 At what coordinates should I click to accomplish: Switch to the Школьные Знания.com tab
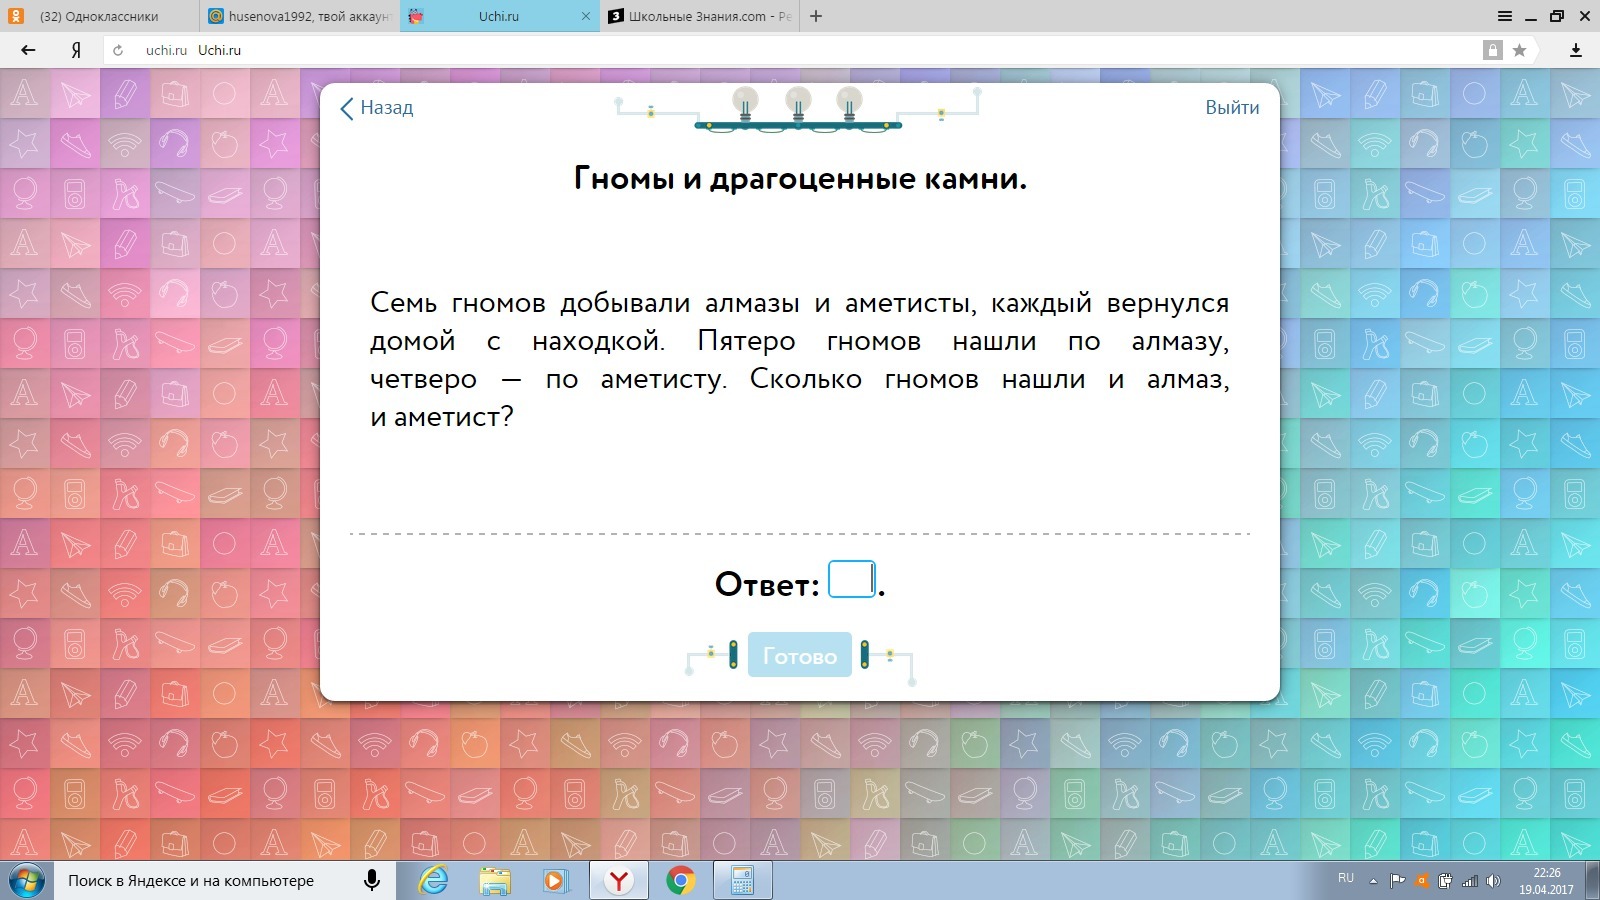click(x=700, y=16)
